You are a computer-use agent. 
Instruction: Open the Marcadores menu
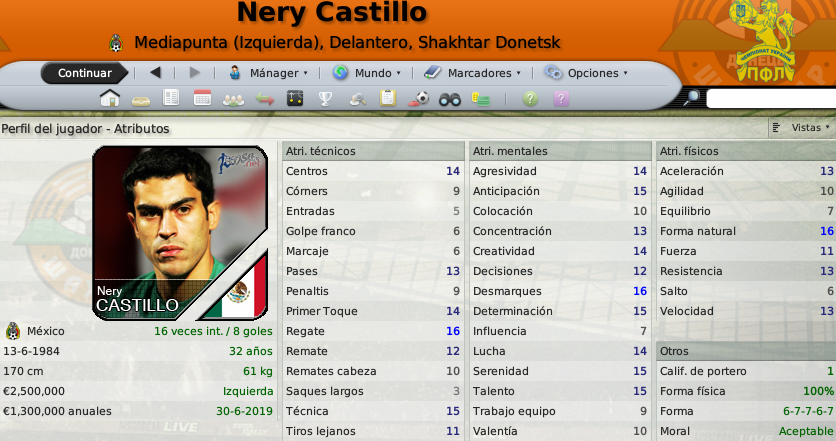coord(472,73)
